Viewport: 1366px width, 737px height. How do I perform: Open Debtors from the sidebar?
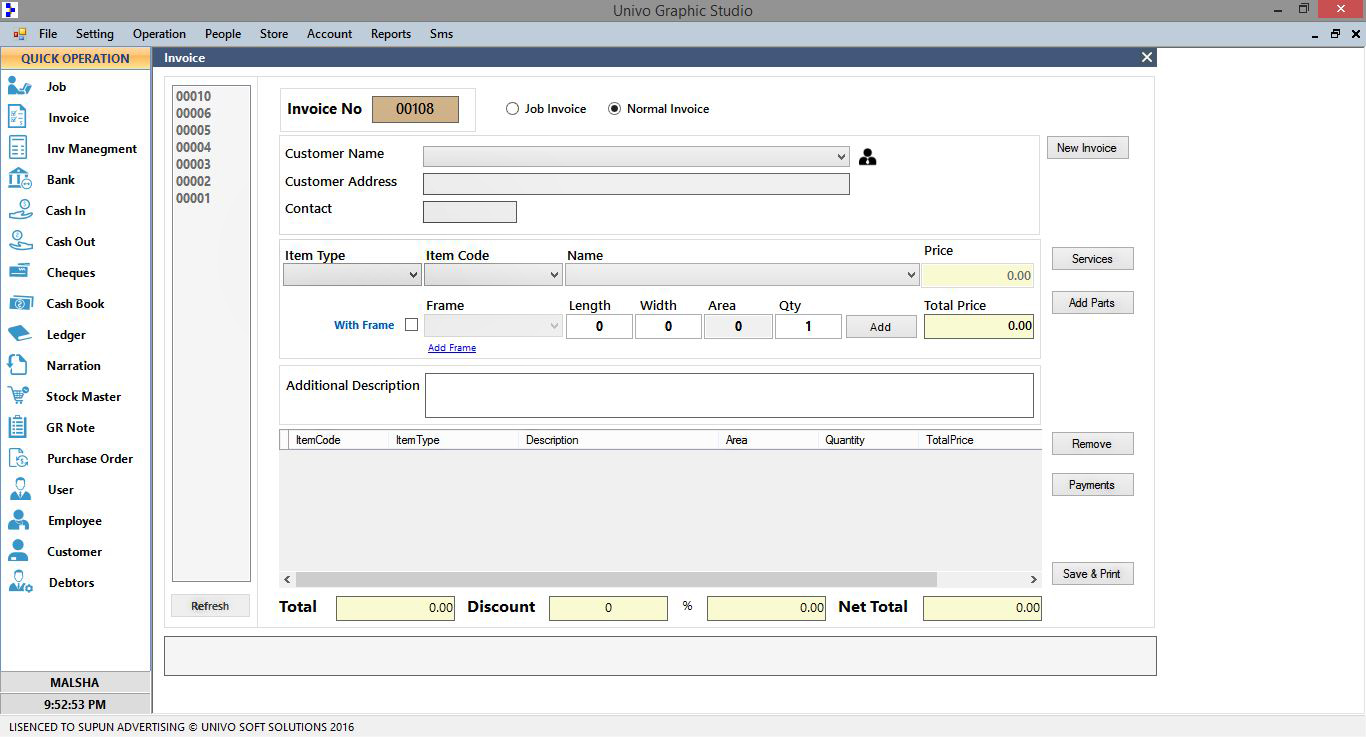click(x=71, y=583)
